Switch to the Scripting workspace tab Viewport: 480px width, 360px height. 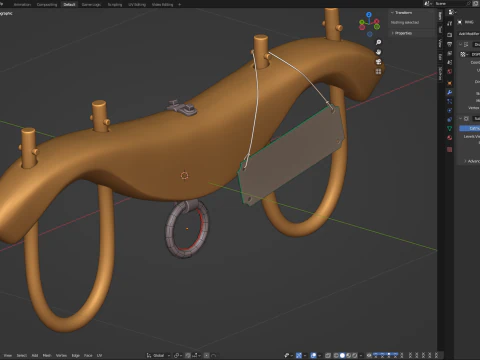pos(115,5)
